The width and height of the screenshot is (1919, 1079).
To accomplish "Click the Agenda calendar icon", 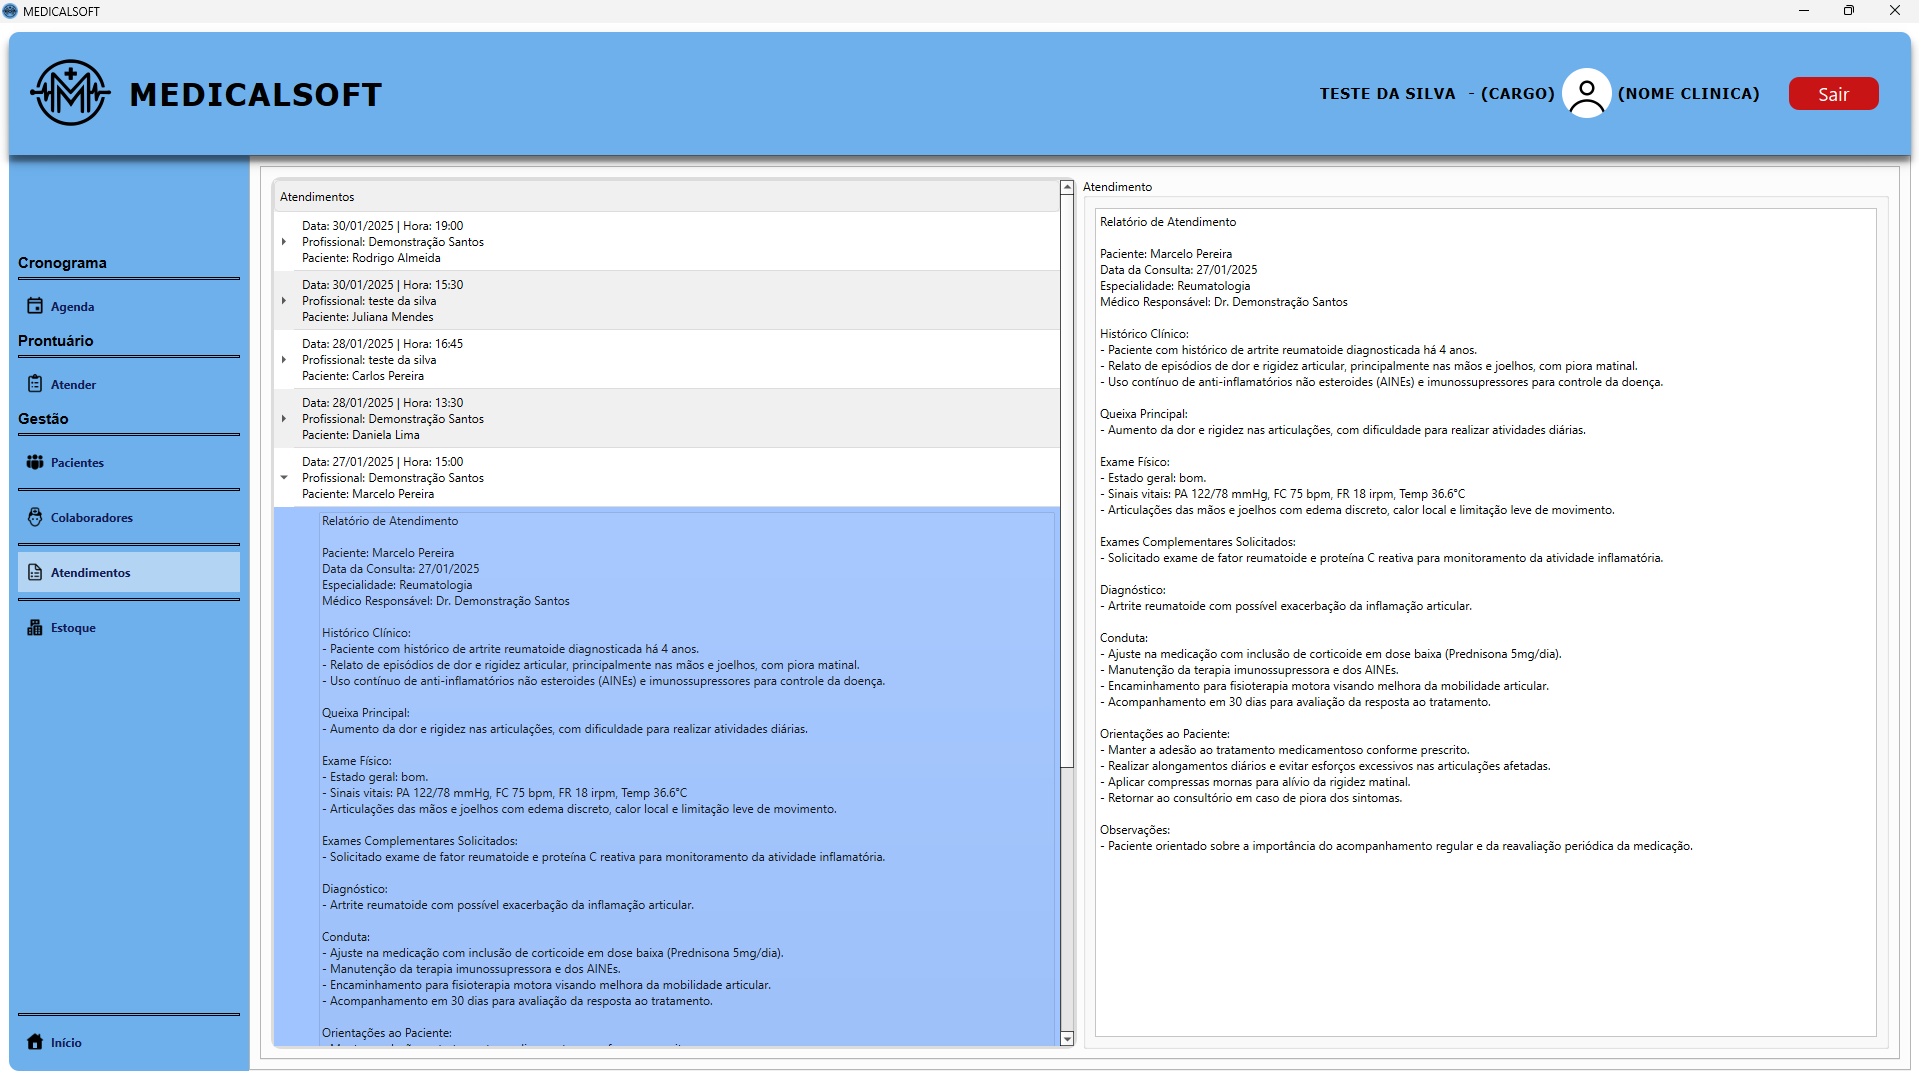I will pos(35,306).
